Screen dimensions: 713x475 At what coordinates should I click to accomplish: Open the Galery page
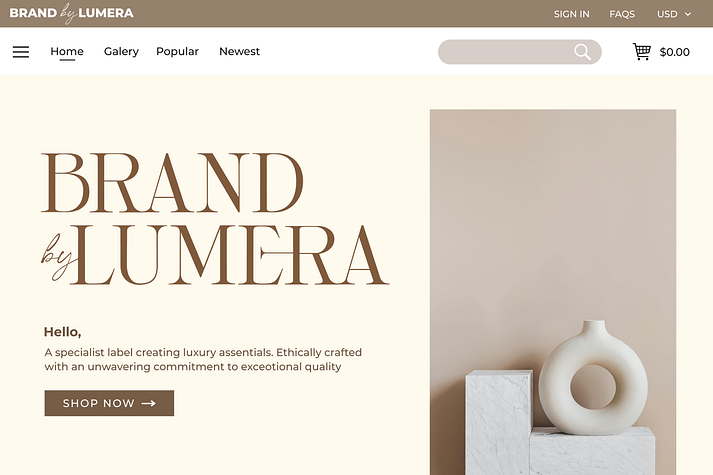tap(121, 51)
